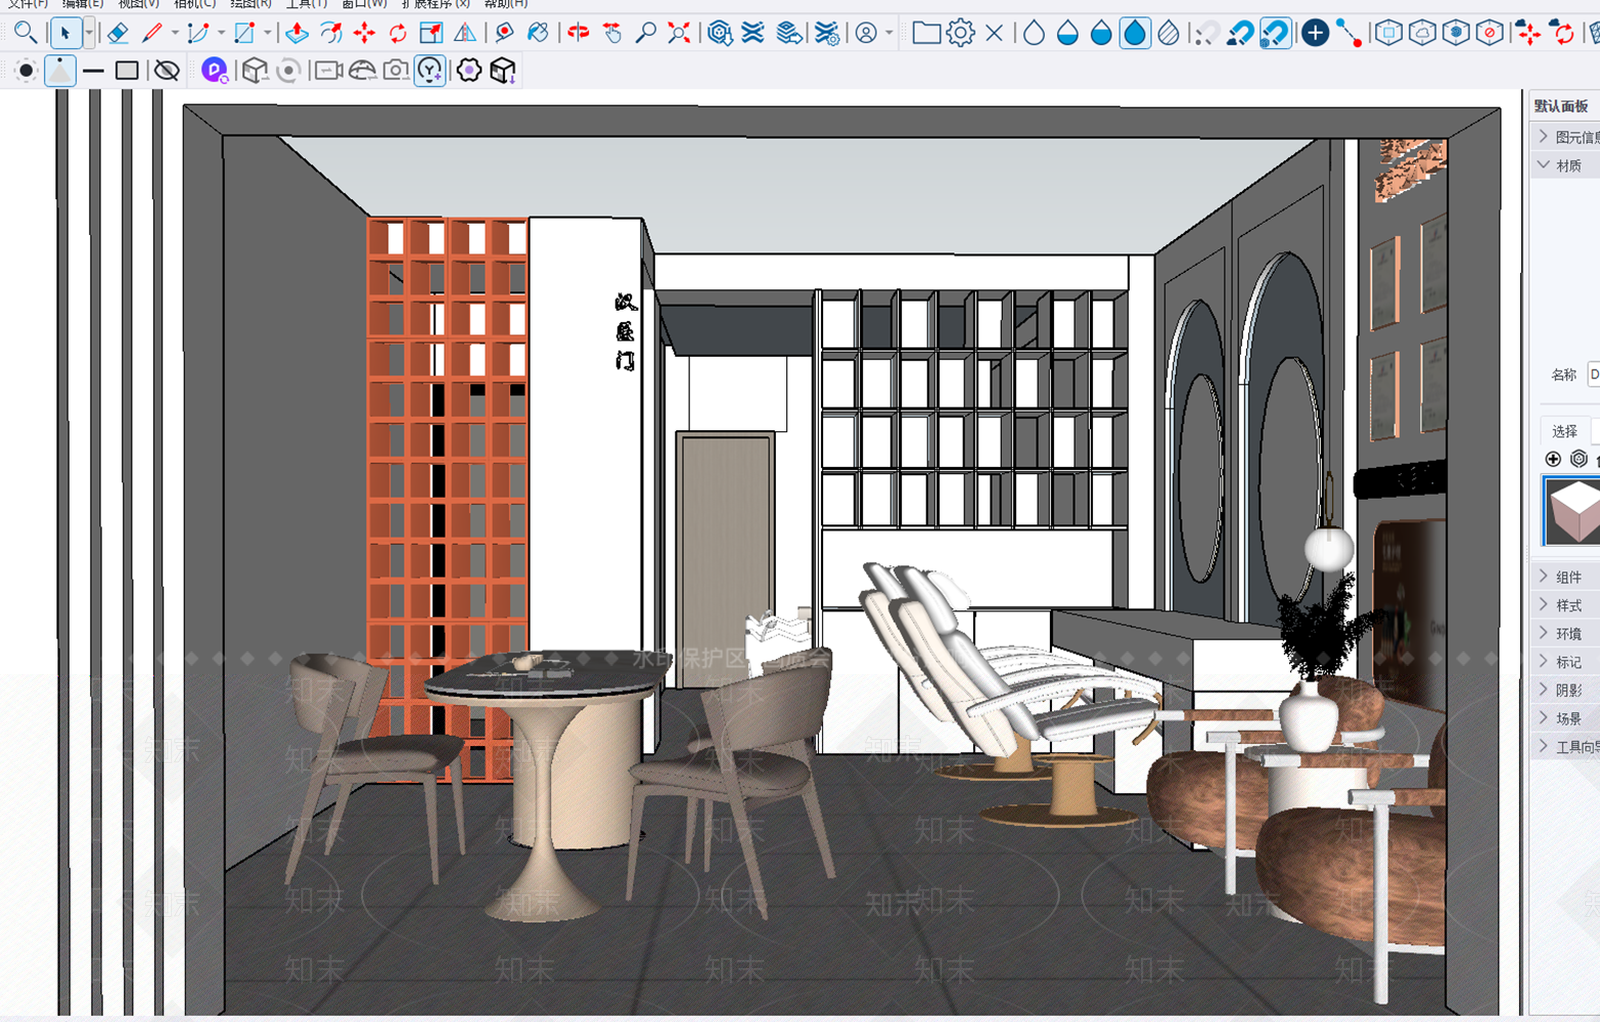Select the Rotate tool
Screen dimensions: 1600x1022
[x=398, y=33]
